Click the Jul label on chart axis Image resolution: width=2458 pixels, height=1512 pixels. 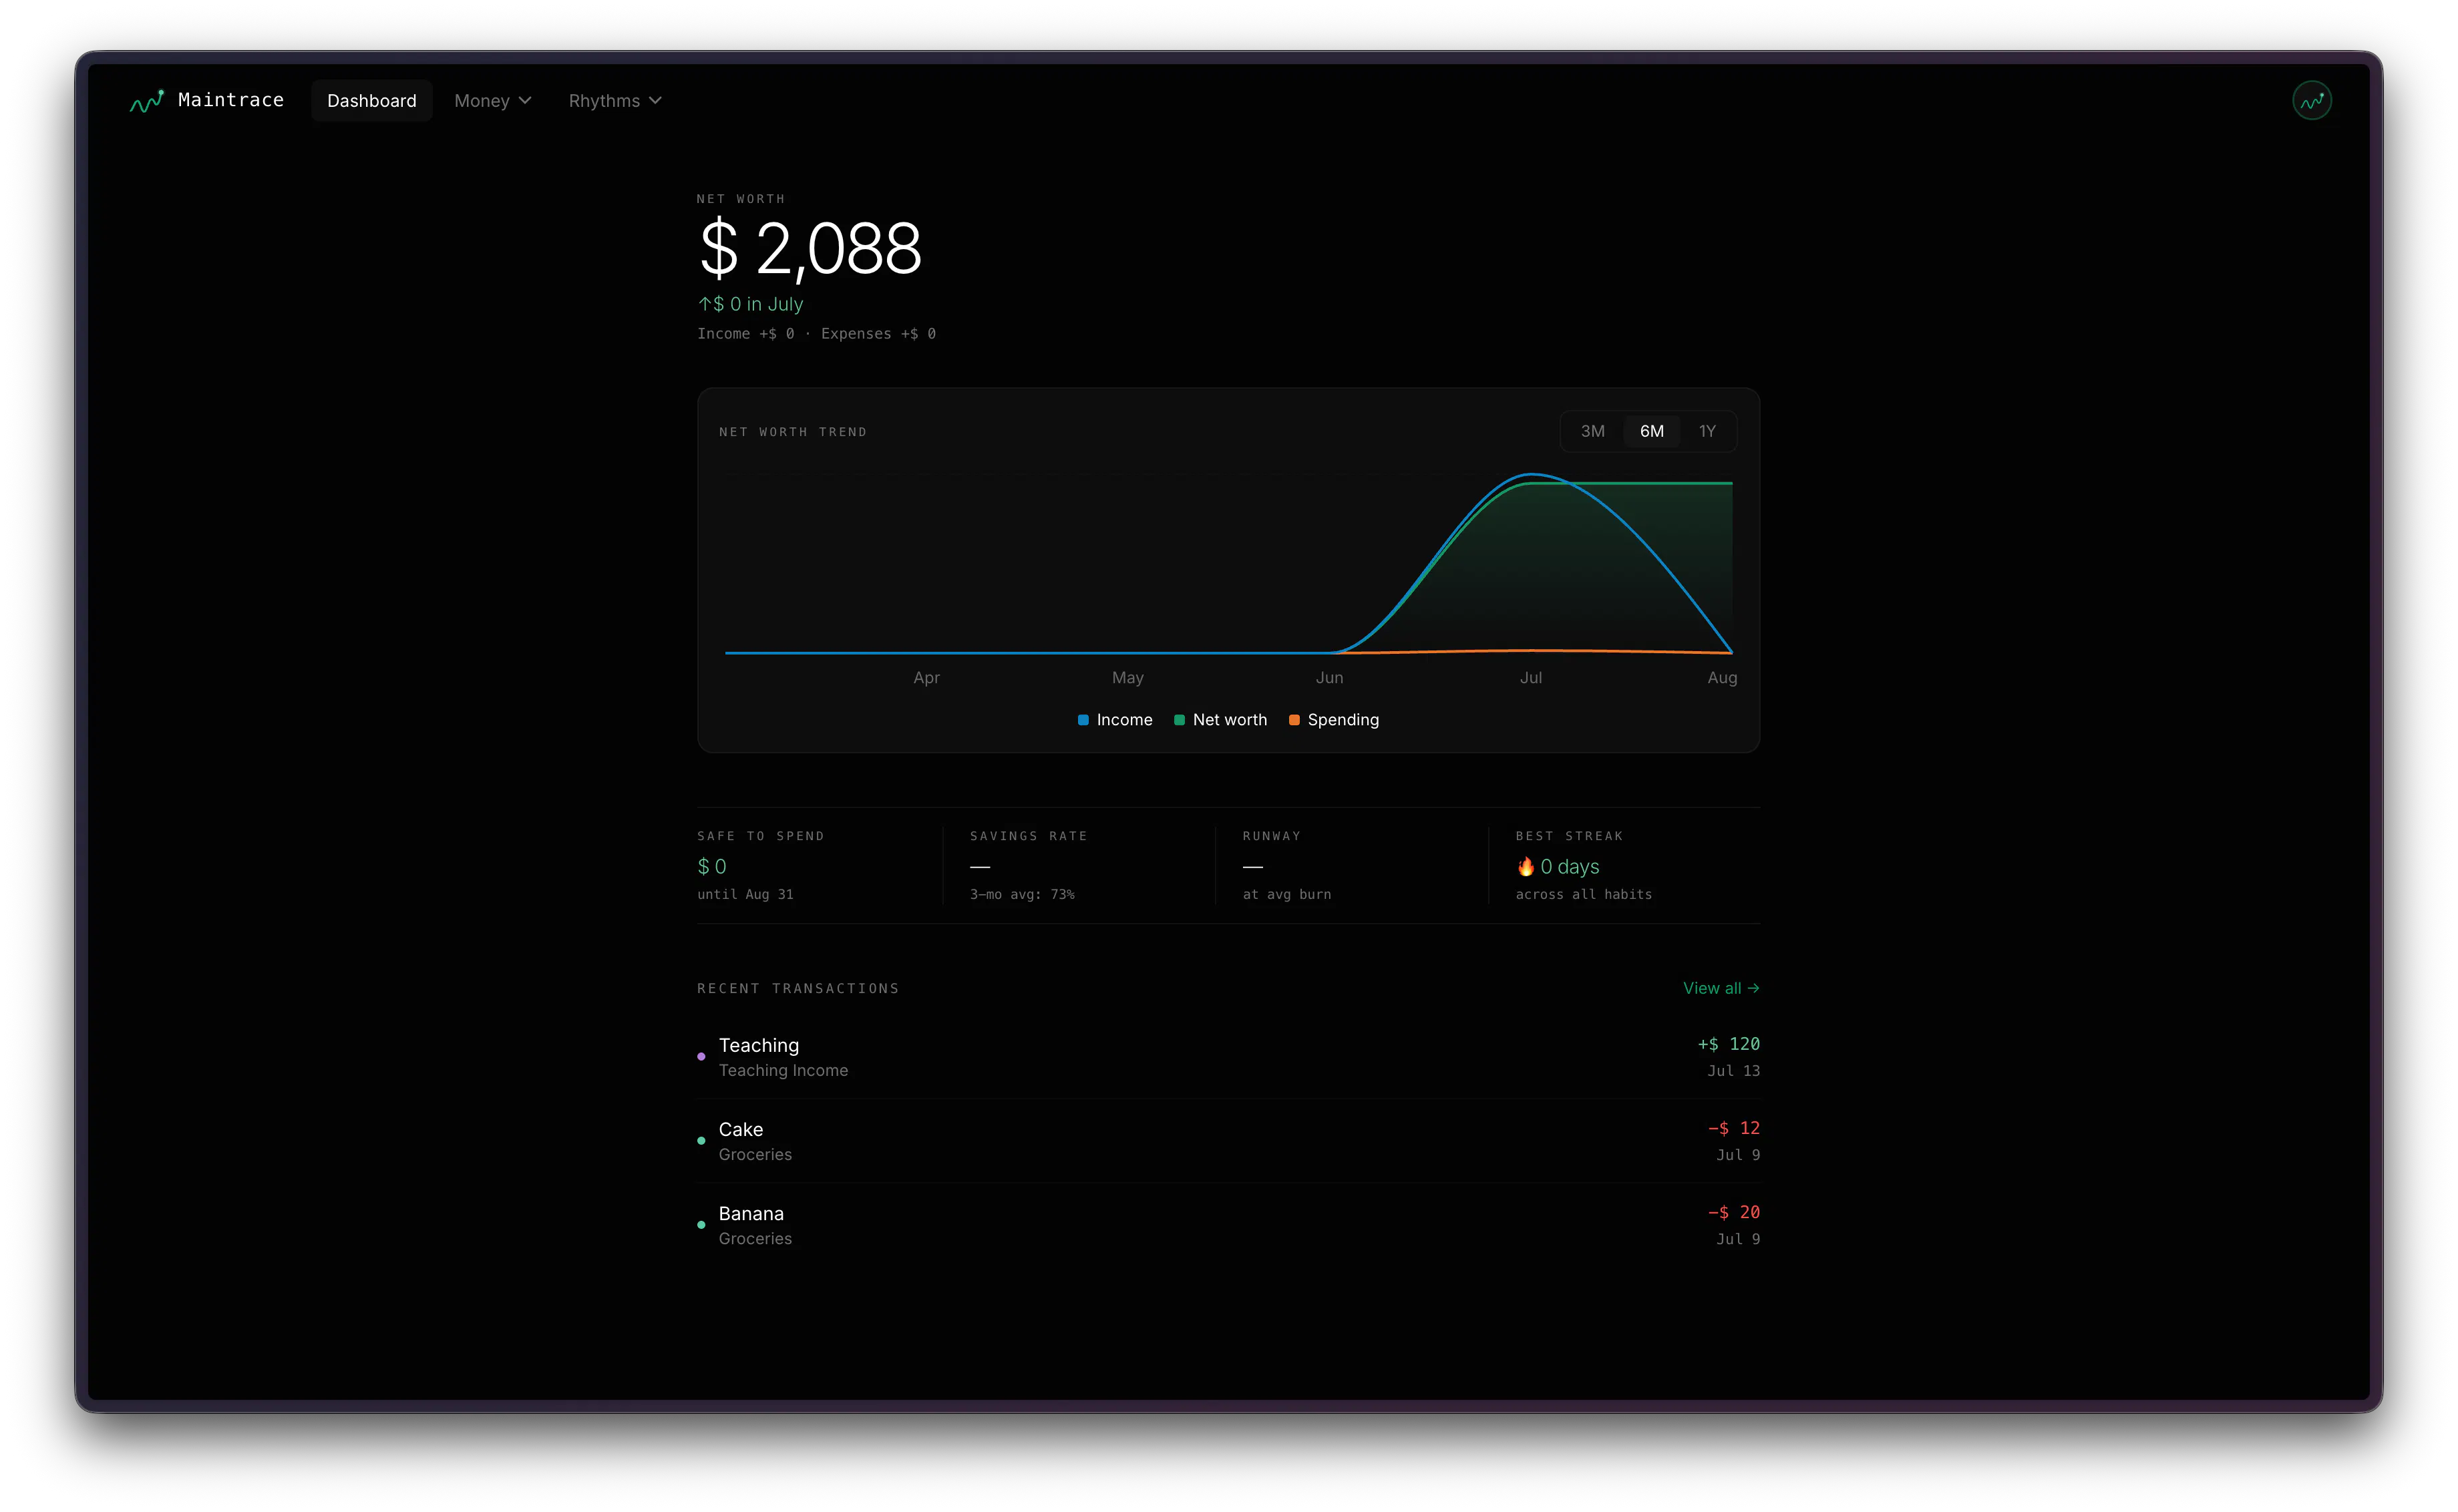tap(1530, 677)
